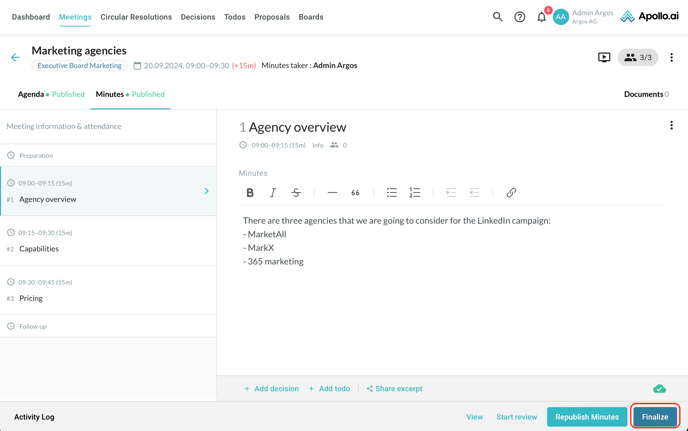This screenshot has width=688, height=431.
Task: Toggle bold formatting in minutes editor
Action: [x=250, y=193]
